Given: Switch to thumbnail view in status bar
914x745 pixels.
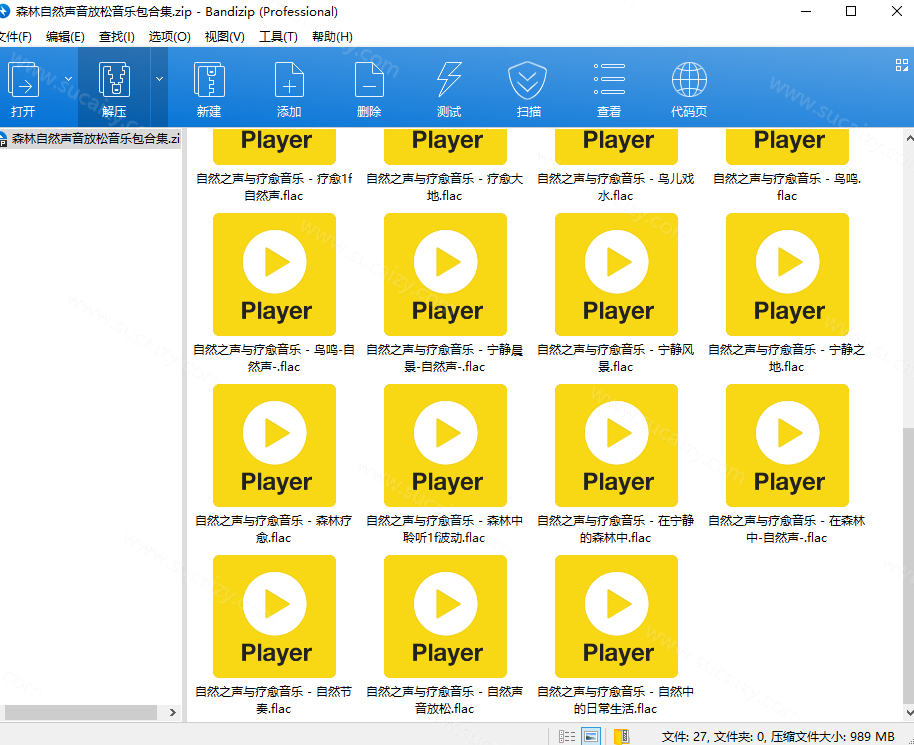Looking at the screenshot, I should (x=590, y=736).
